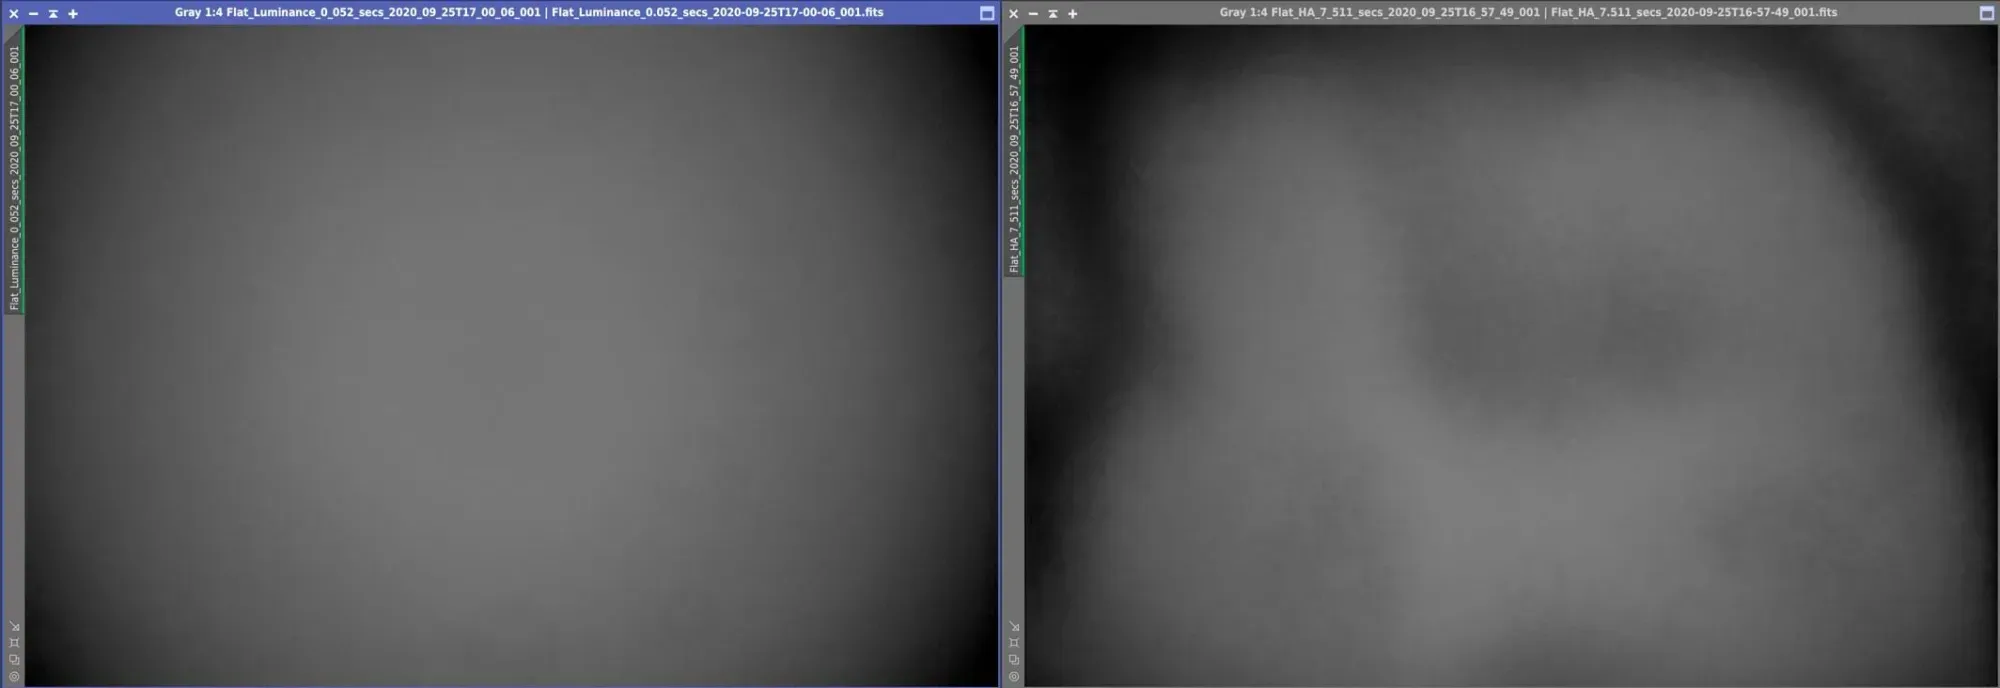Screen dimensions: 2000x688
Task: Click the Flat_HA flat image canvas
Action: point(1511,355)
